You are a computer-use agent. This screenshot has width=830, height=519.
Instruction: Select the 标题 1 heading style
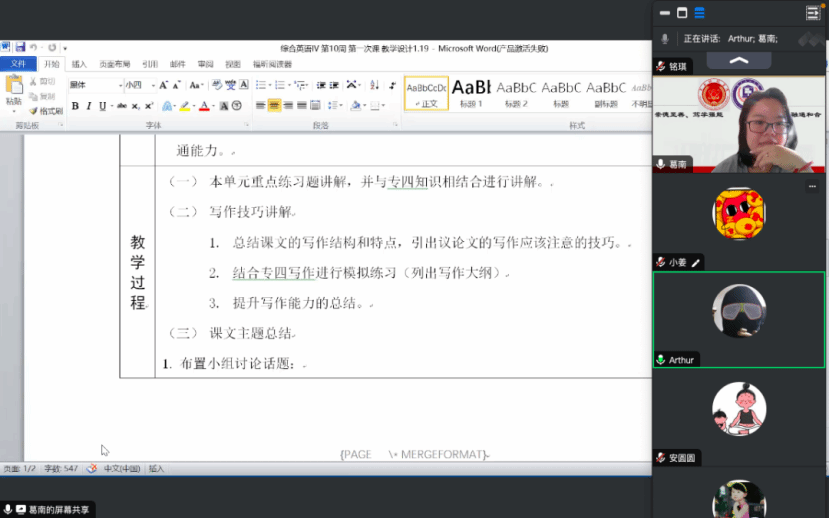tap(471, 93)
